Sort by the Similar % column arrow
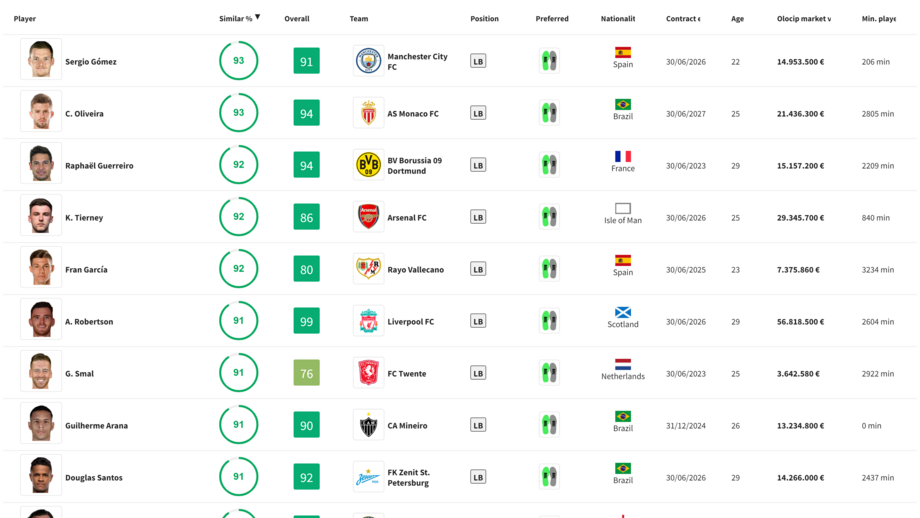The width and height of the screenshot is (920, 518). (257, 17)
